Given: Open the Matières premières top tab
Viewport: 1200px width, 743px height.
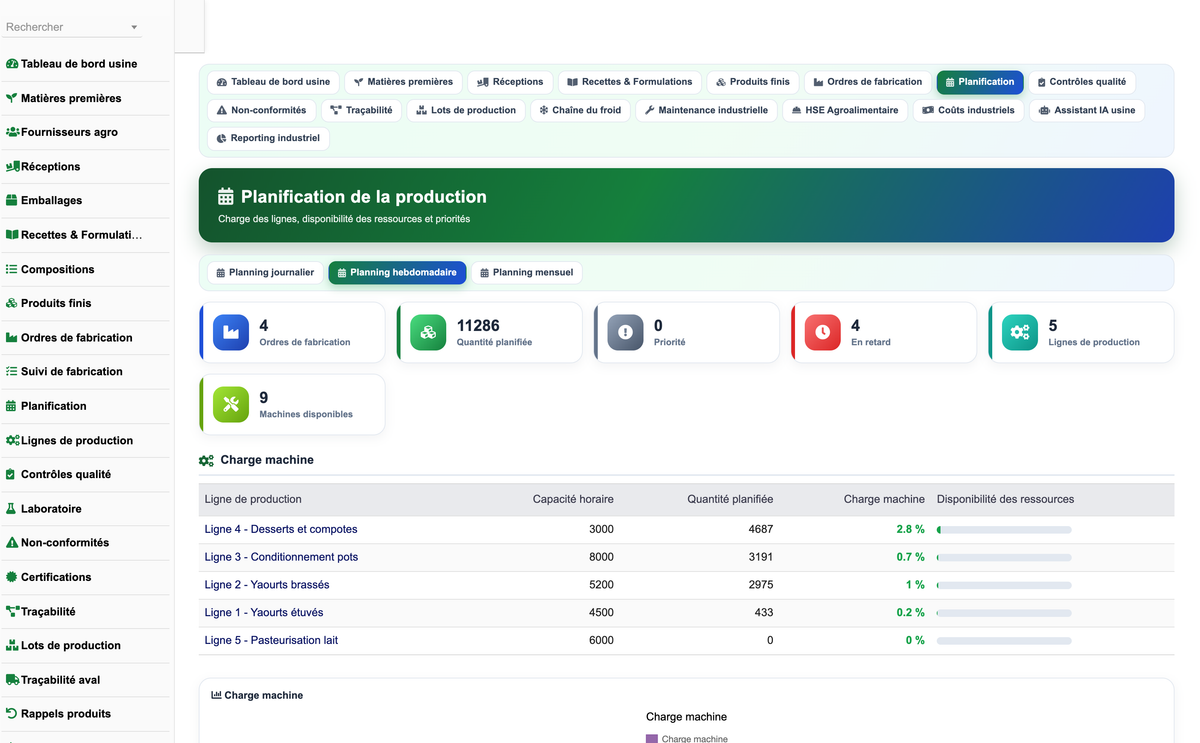Looking at the screenshot, I should pos(403,82).
